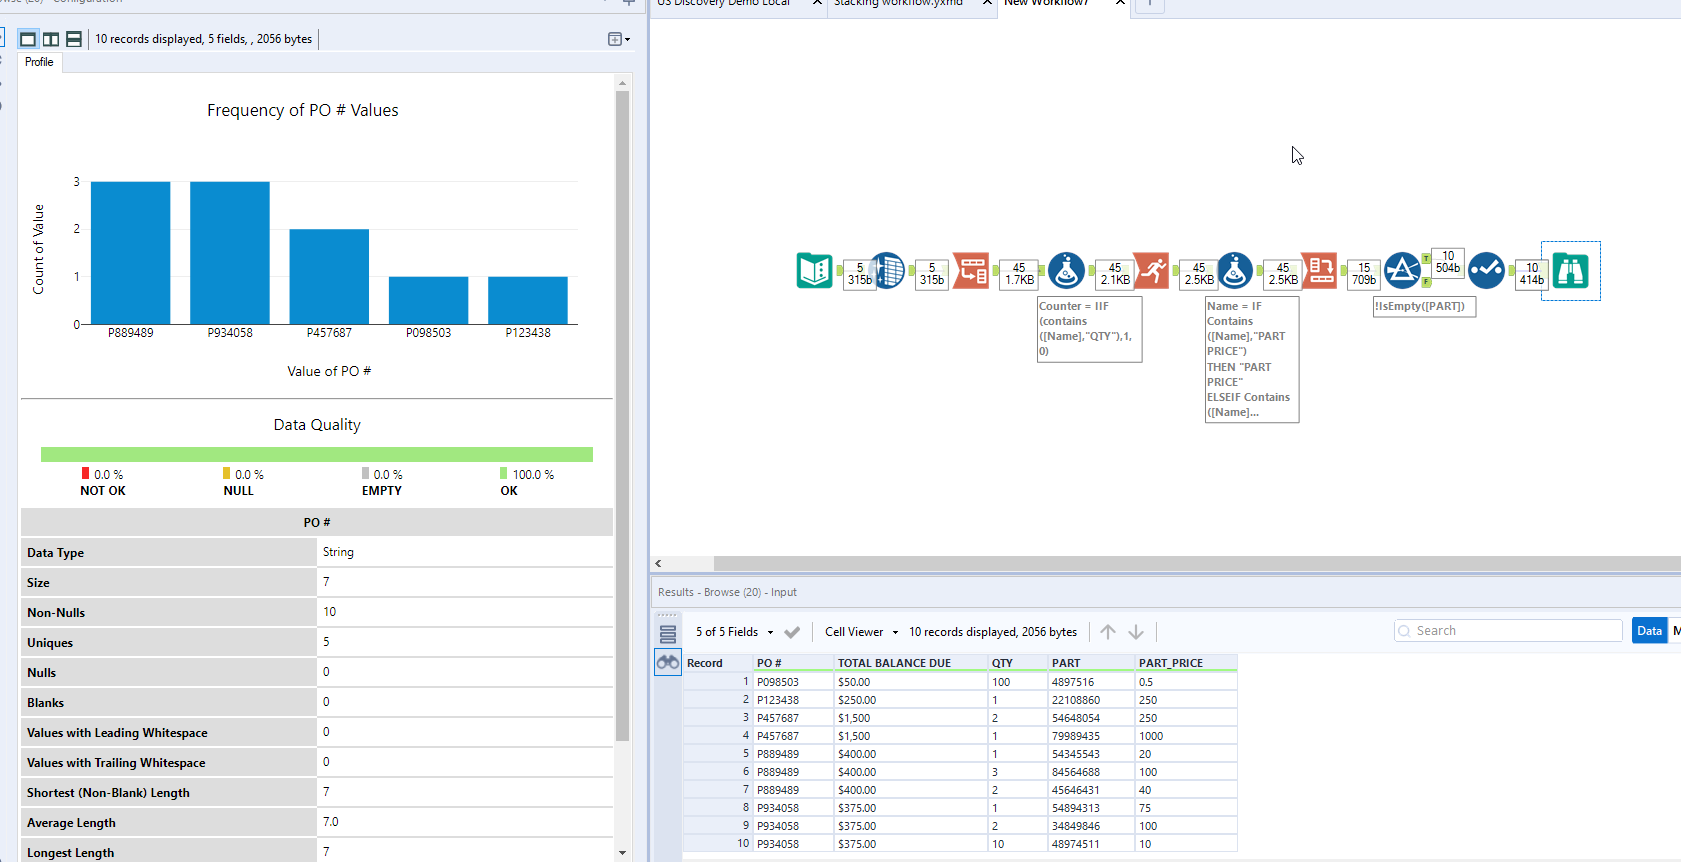Click the Cross Tab tool node
The image size is (1681, 862).
pos(1319,270)
